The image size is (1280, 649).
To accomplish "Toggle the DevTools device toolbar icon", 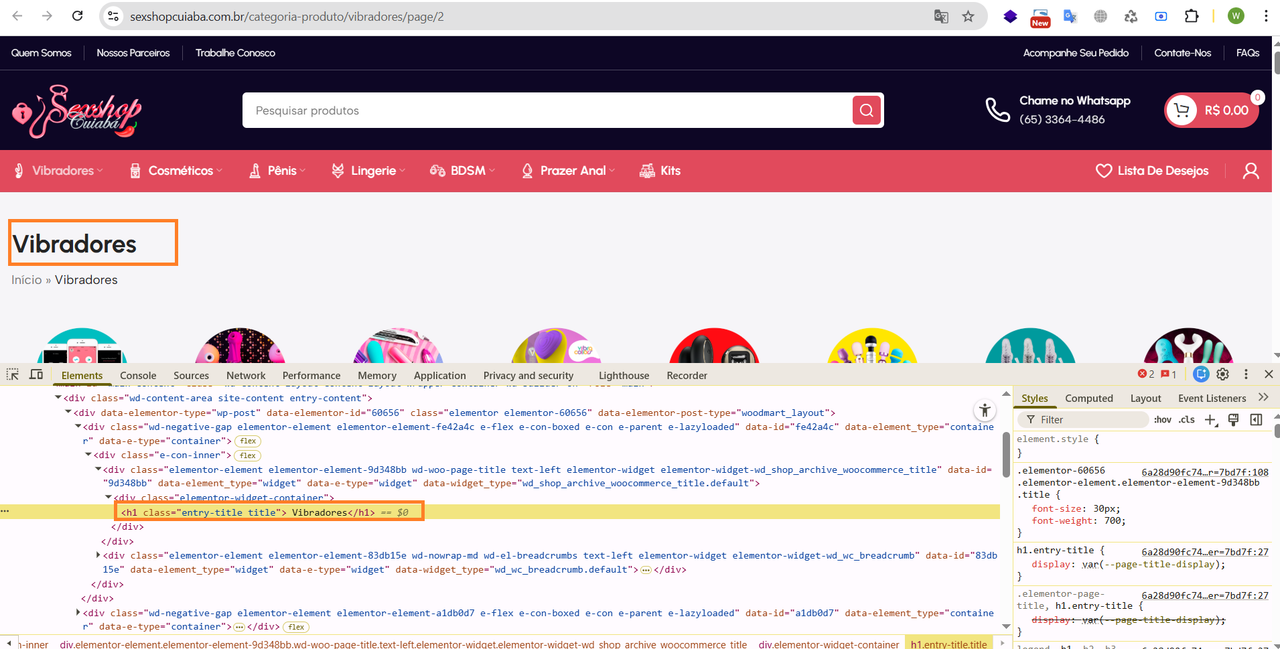I will click(x=36, y=375).
